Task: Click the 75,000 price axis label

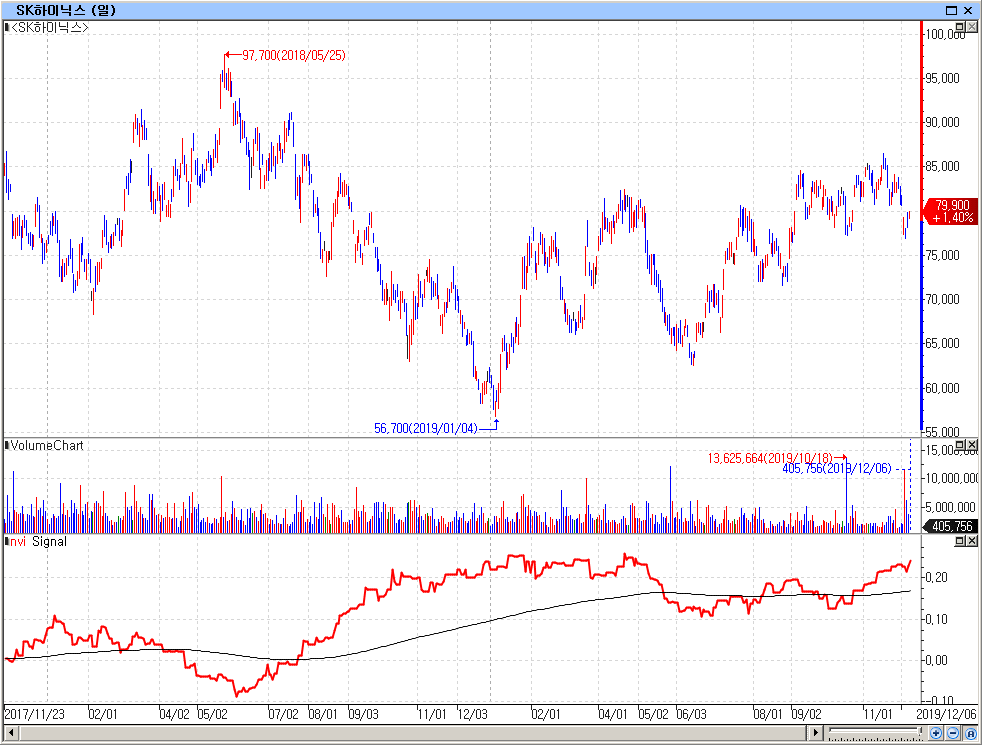Action: (x=943, y=255)
